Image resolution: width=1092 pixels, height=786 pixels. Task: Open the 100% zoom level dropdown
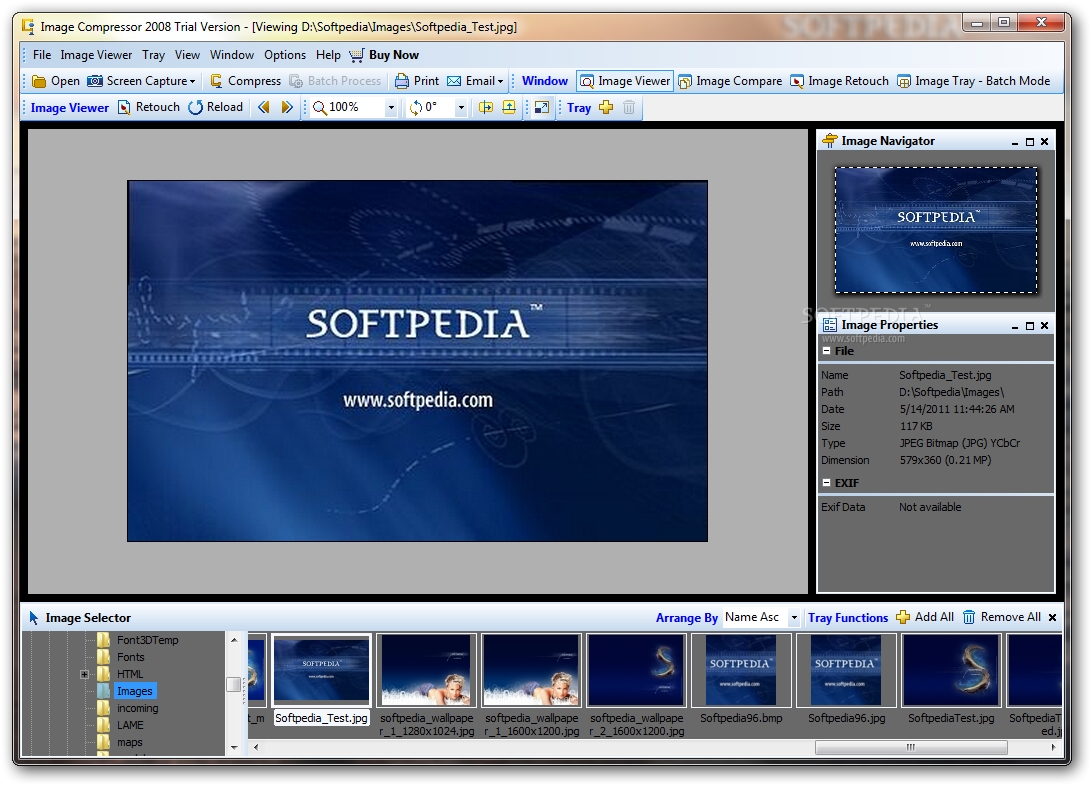coord(391,108)
